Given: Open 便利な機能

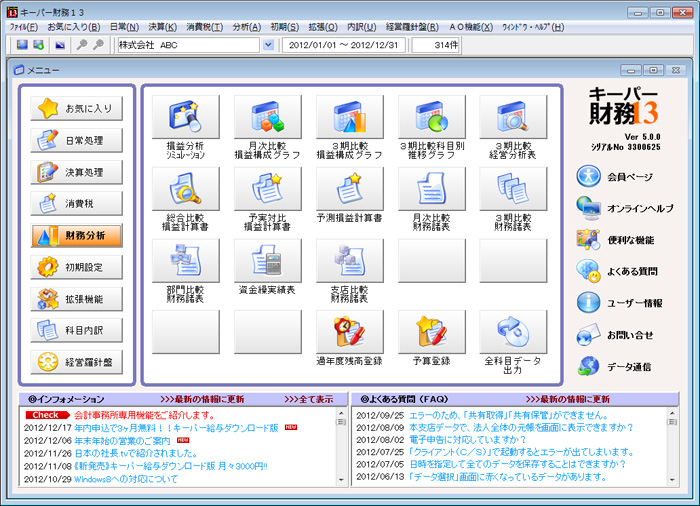Looking at the screenshot, I should [615, 240].
